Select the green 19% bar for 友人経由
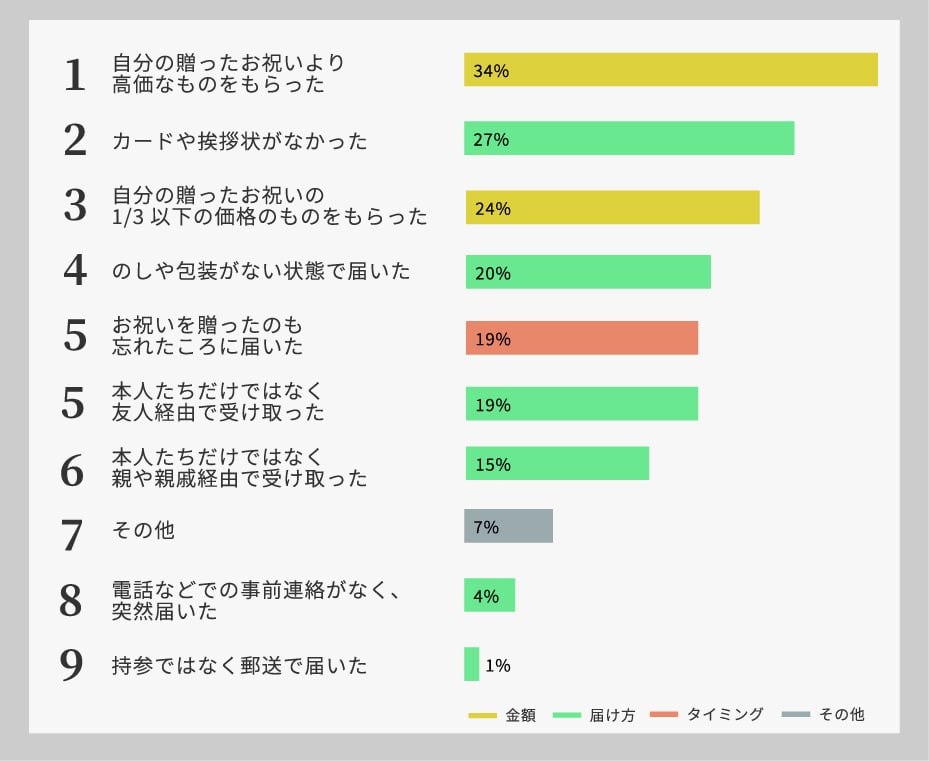929x761 pixels. (581, 404)
